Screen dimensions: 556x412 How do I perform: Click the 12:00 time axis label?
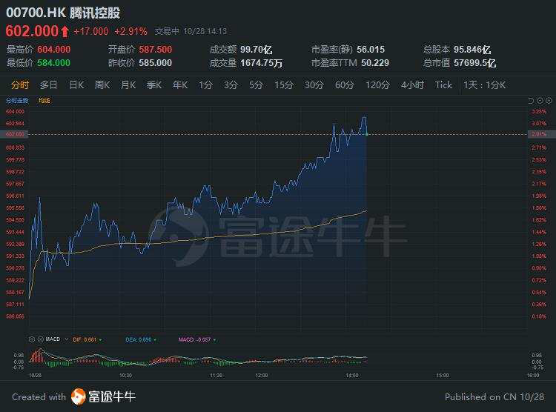point(262,375)
